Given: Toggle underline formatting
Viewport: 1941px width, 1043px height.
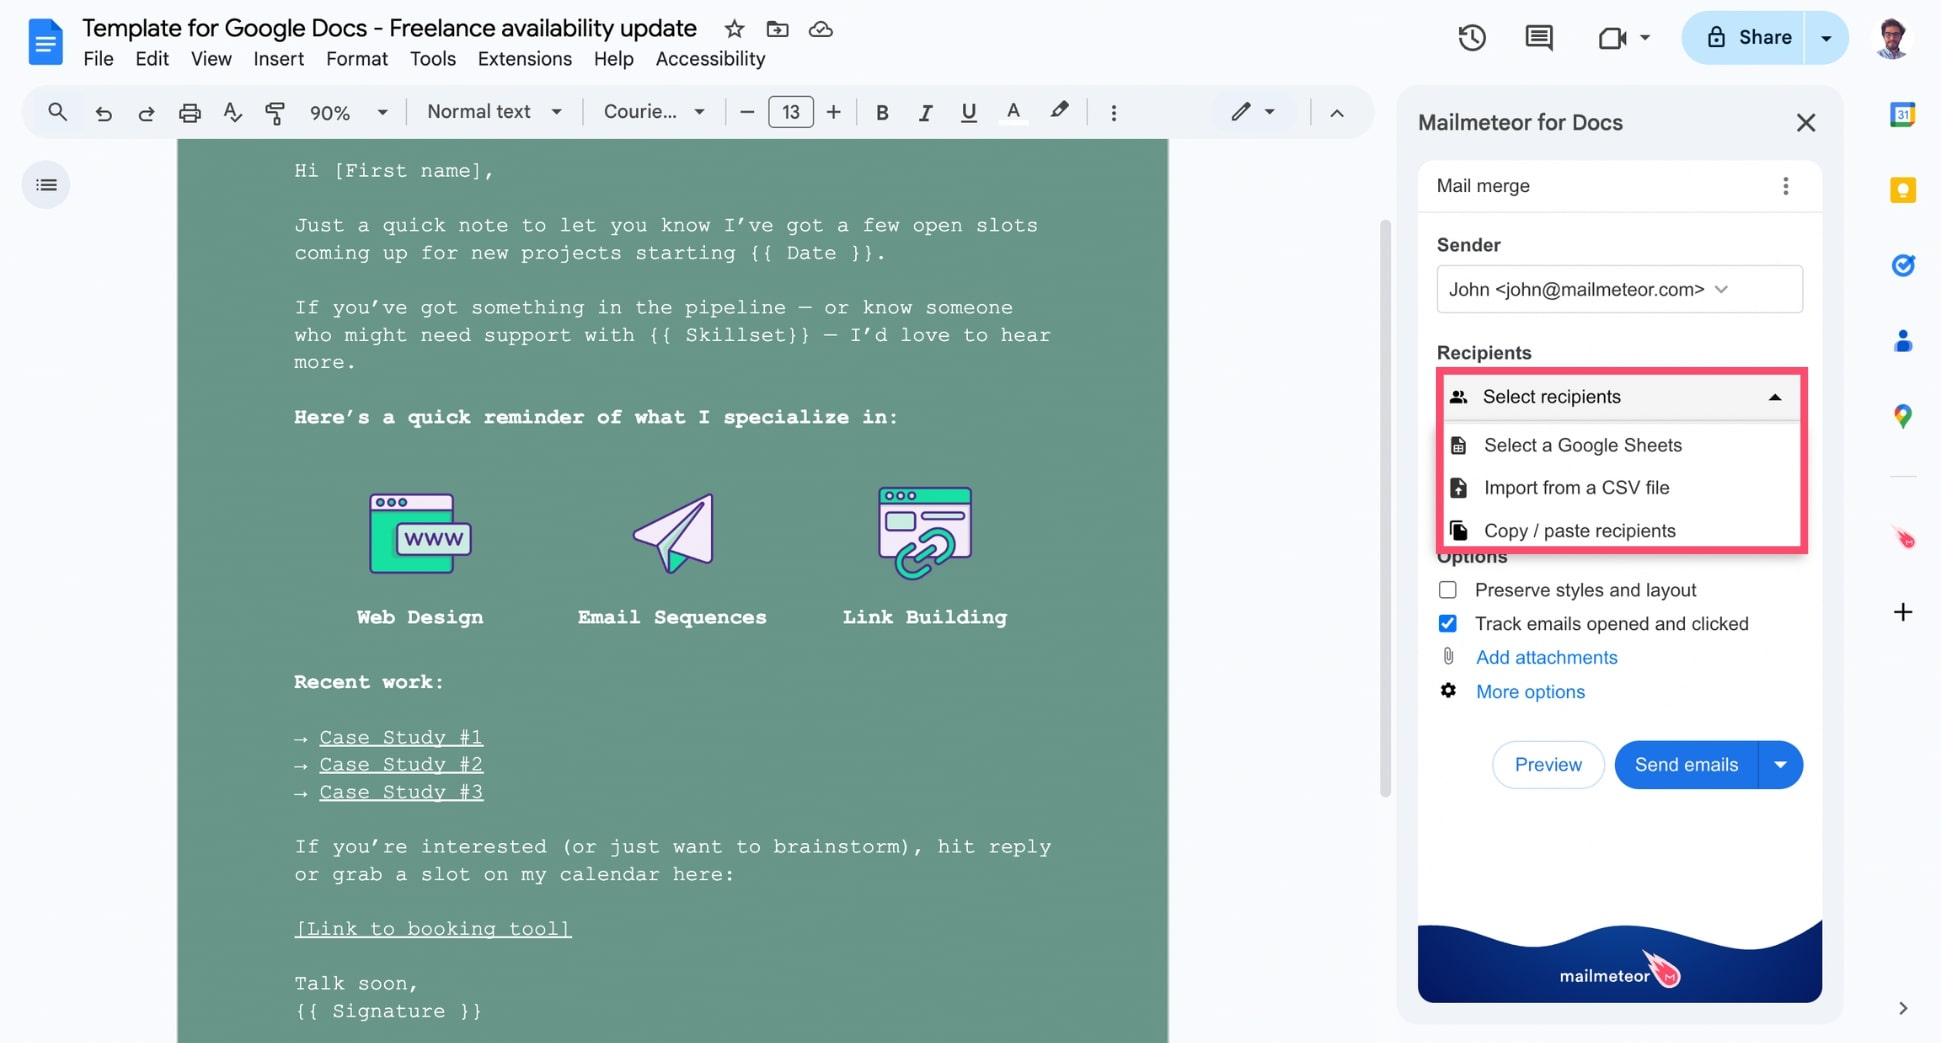Looking at the screenshot, I should click(x=968, y=113).
